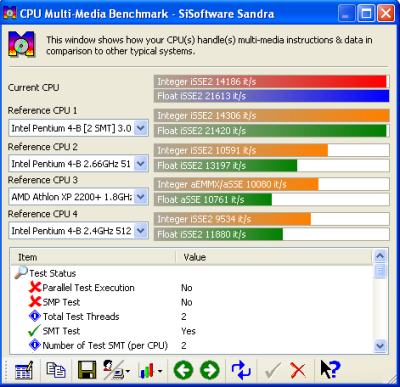Select the Intel Pentium 4-B 2.66GHz combo box
400x387 pixels.
click(78, 164)
